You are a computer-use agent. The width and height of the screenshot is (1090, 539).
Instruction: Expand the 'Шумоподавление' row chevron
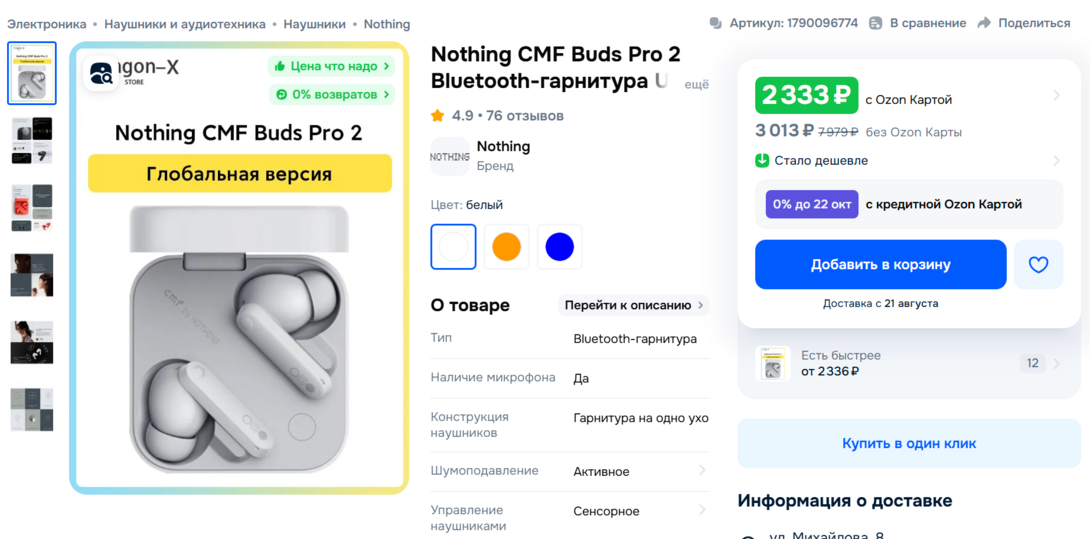(x=702, y=471)
